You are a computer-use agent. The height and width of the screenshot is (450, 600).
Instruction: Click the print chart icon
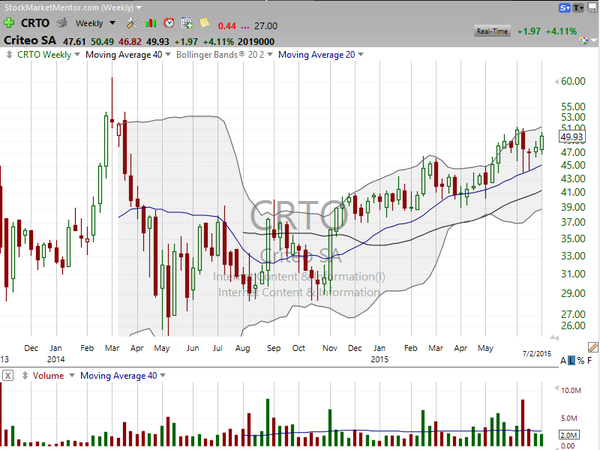tap(62, 23)
